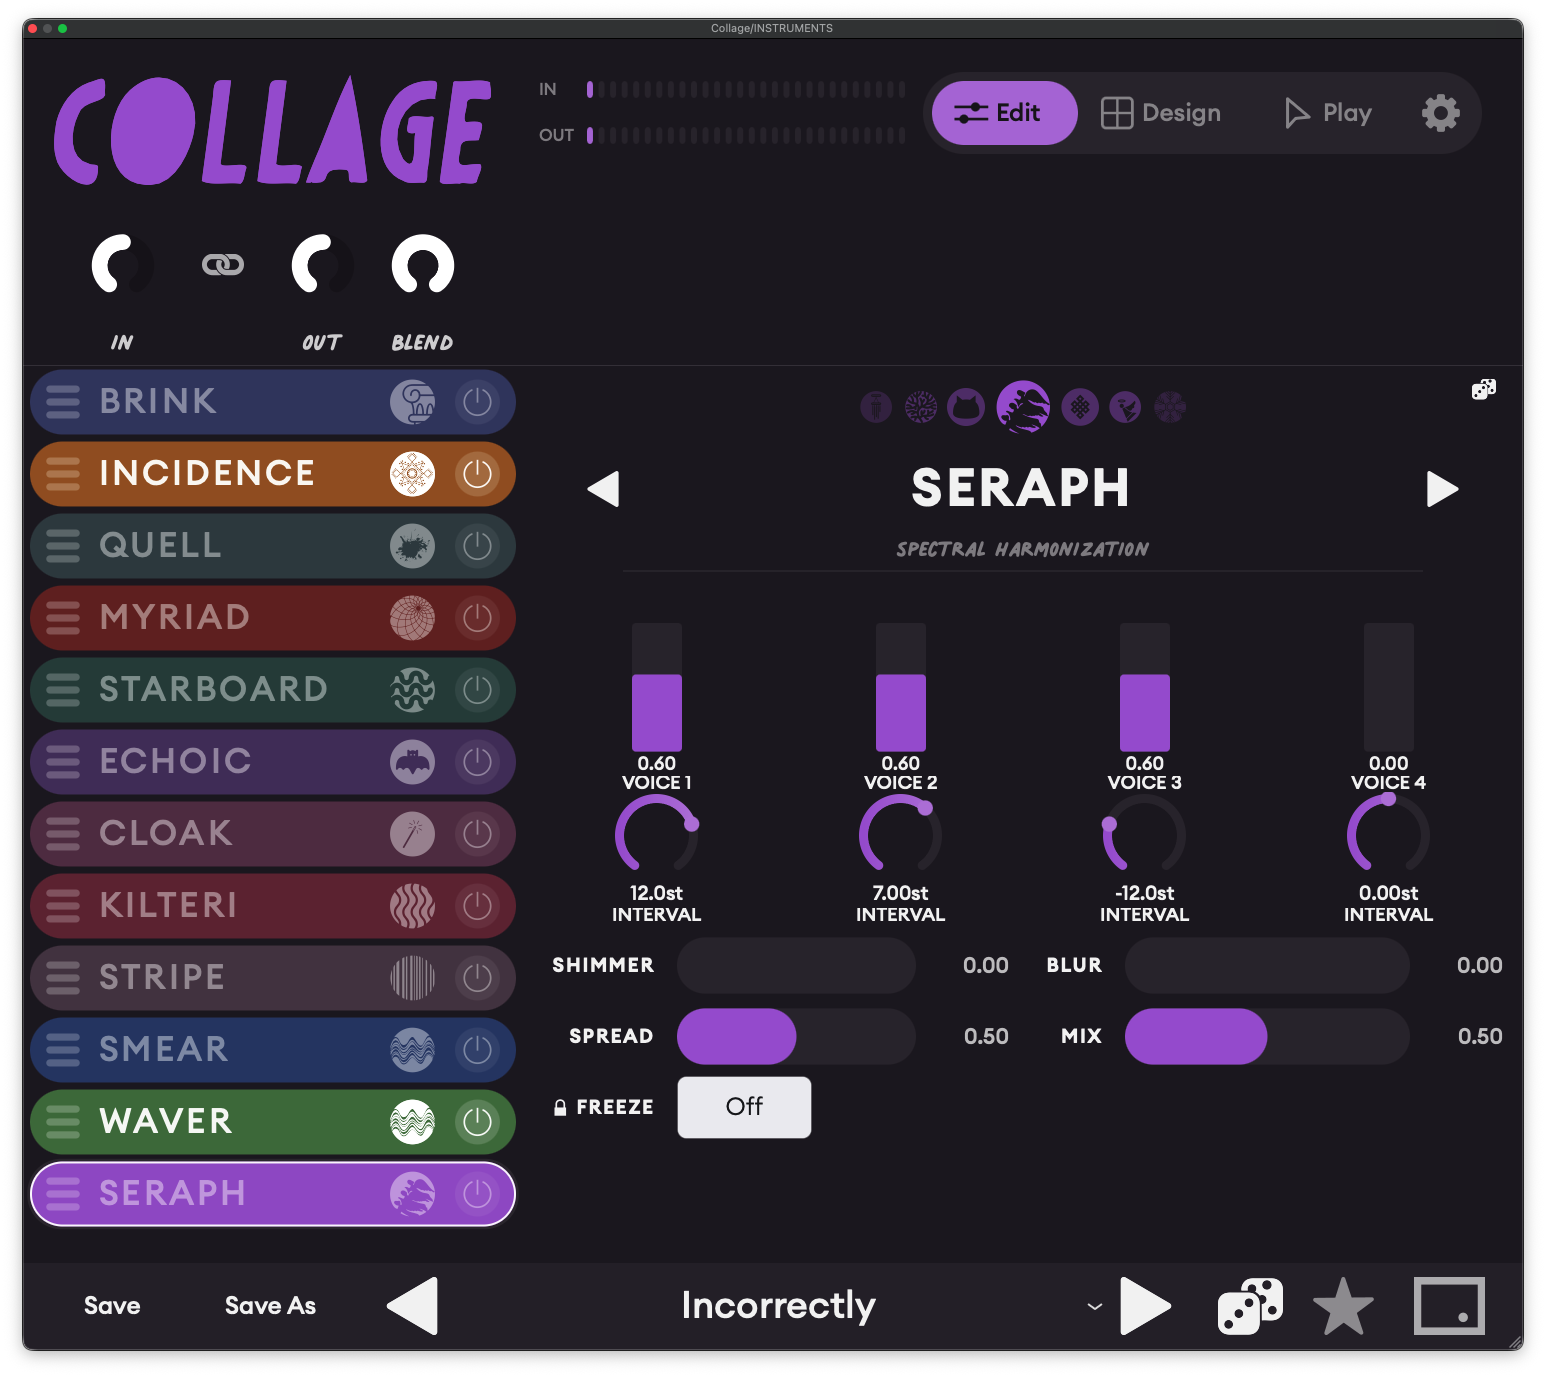This screenshot has width=1546, height=1377.
Task: Click the Mix slider
Action: [1267, 1036]
